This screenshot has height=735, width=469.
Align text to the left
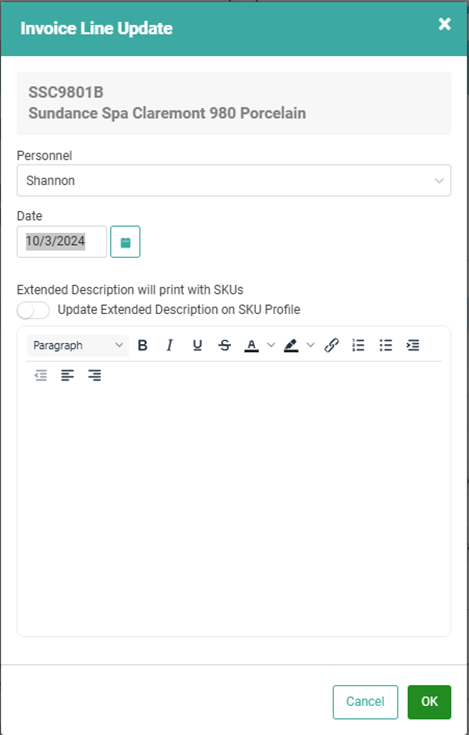tap(67, 375)
